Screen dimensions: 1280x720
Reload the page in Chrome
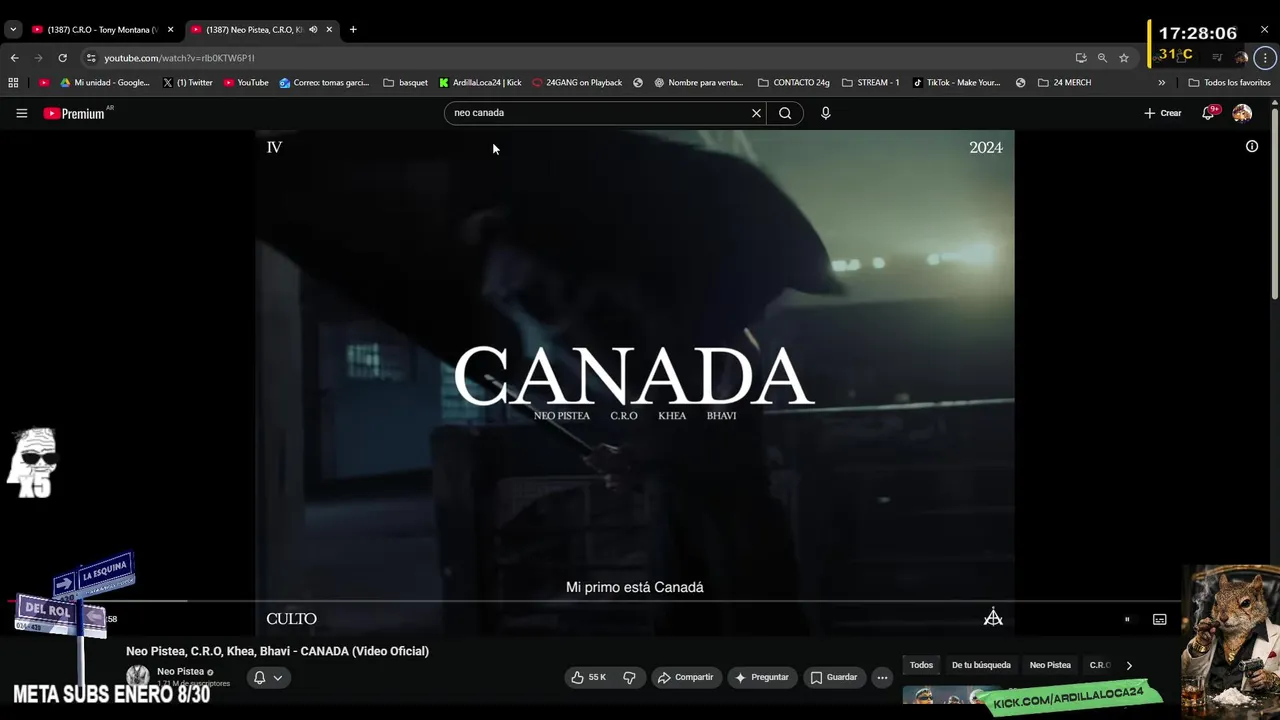tap(62, 58)
